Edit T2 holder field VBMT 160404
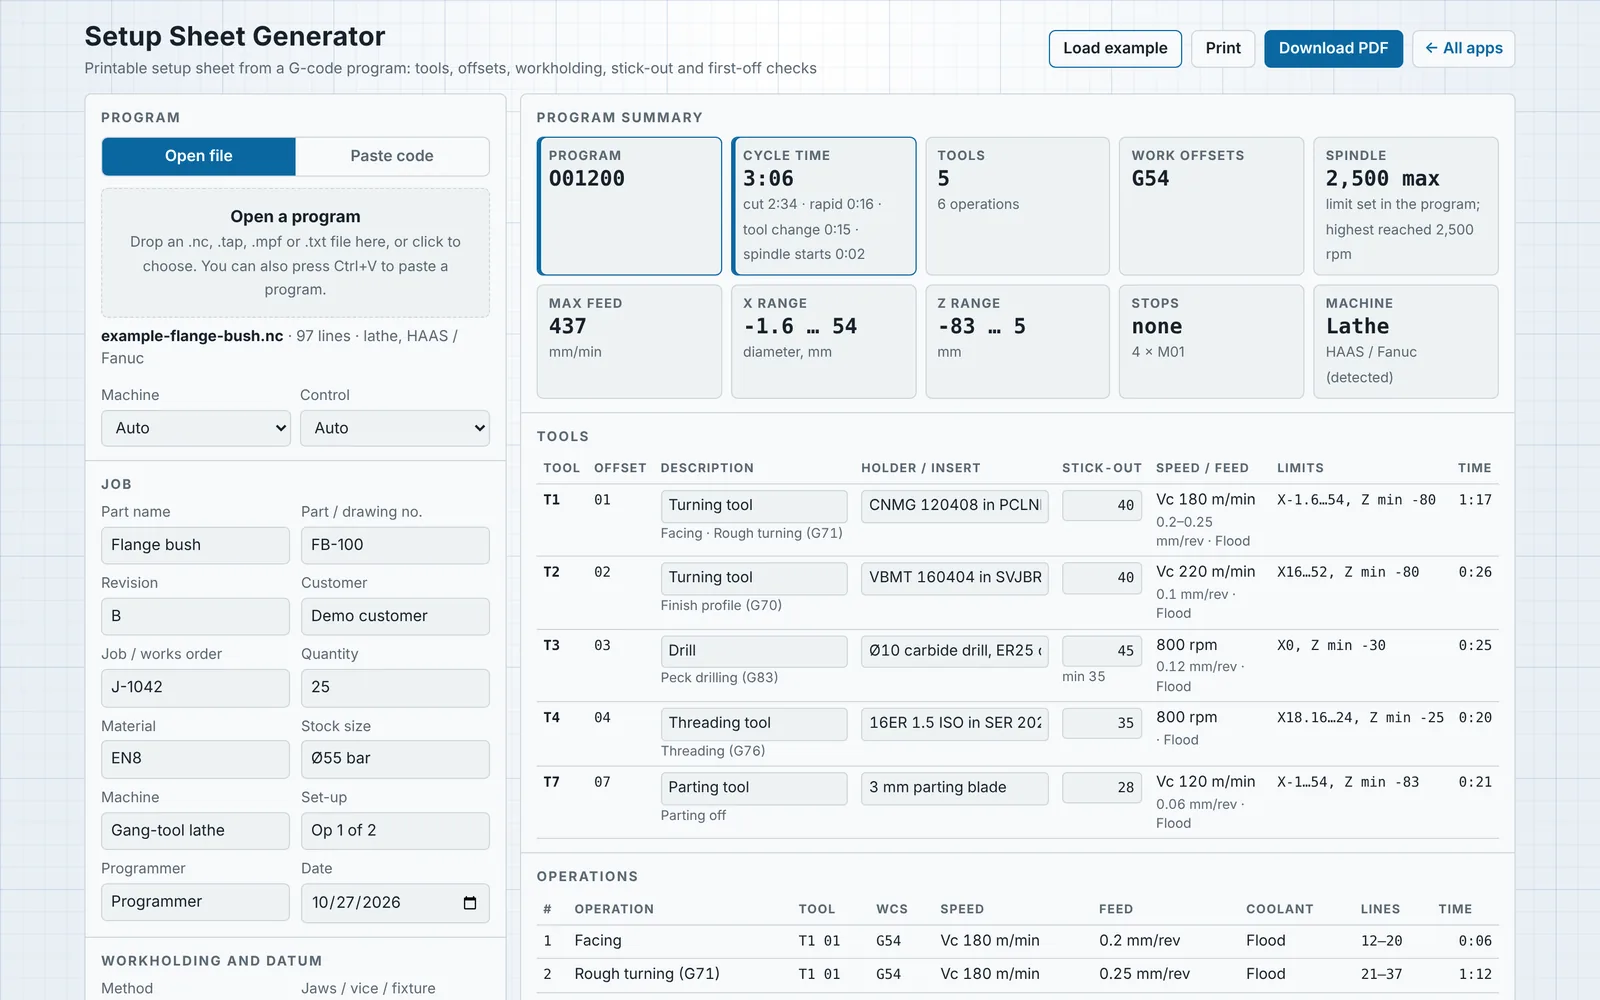 pyautogui.click(x=955, y=577)
